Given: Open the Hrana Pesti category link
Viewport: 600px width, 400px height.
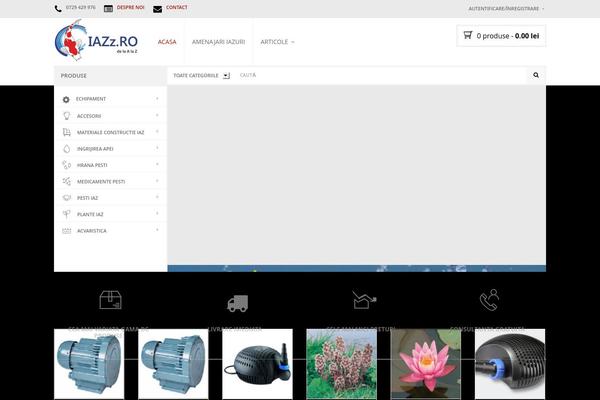Looking at the screenshot, I should [92, 165].
